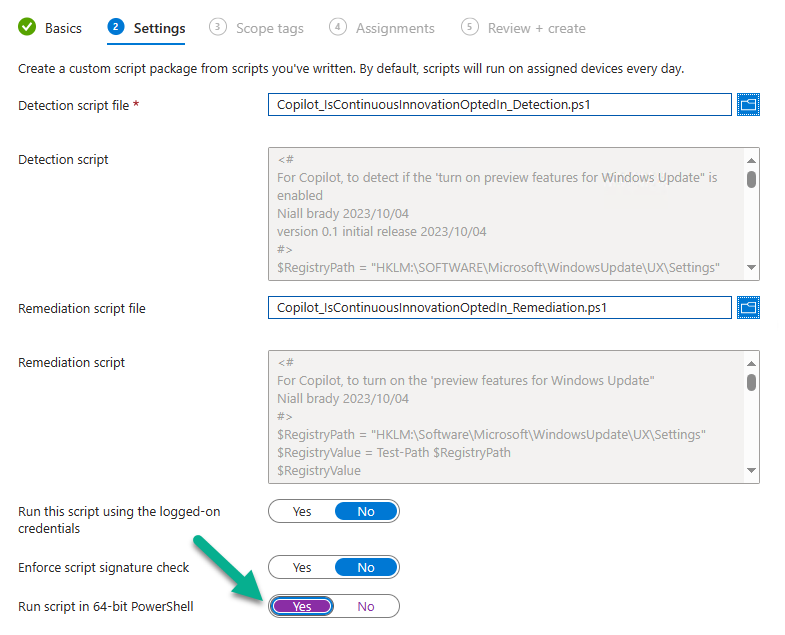Select No for 64-bit PowerShell
Screen dimensions: 785x635
[x=366, y=606]
